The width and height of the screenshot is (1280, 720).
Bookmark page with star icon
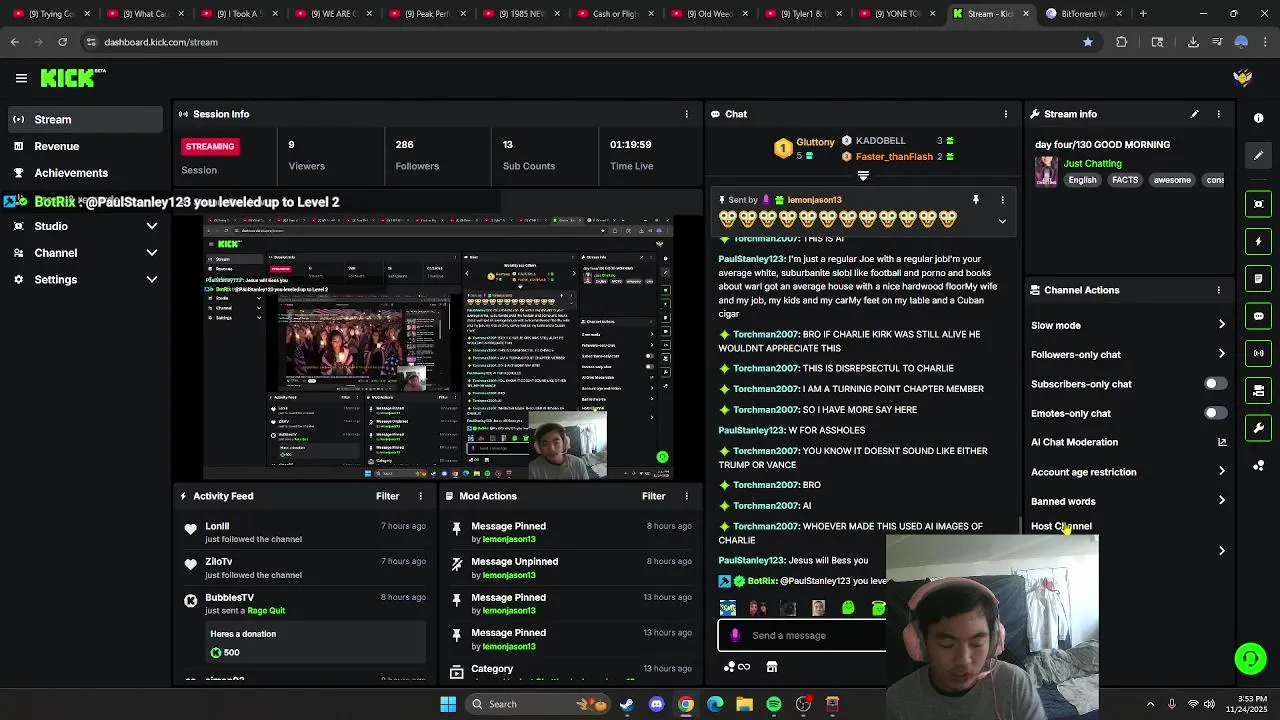(1088, 42)
